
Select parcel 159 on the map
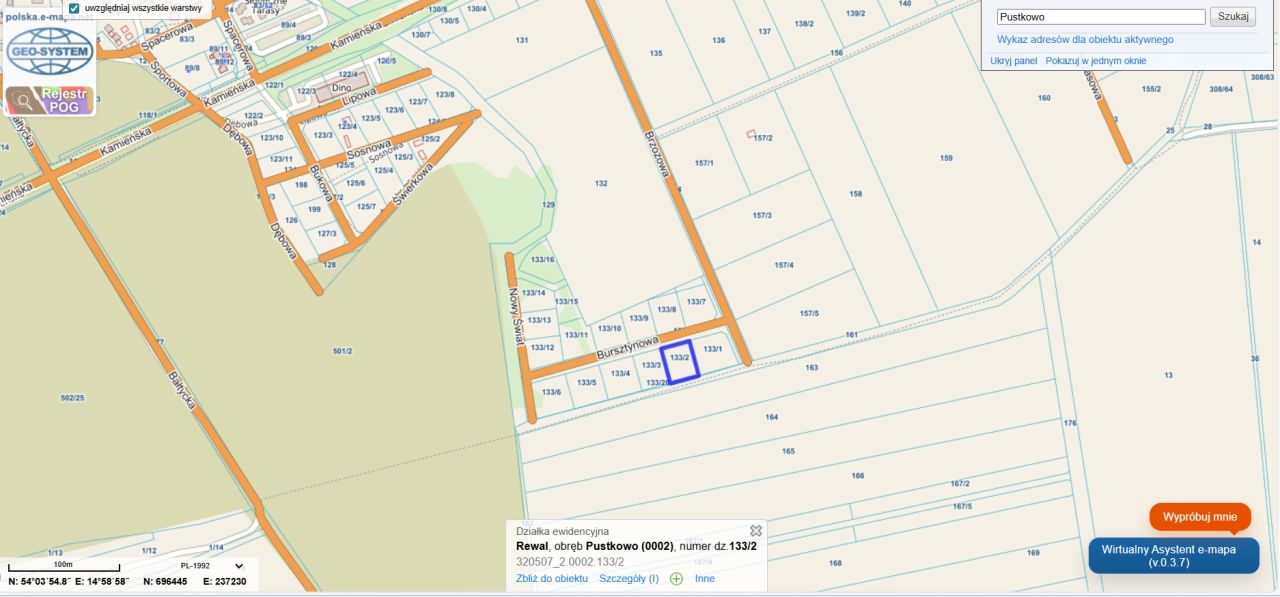[946, 158]
